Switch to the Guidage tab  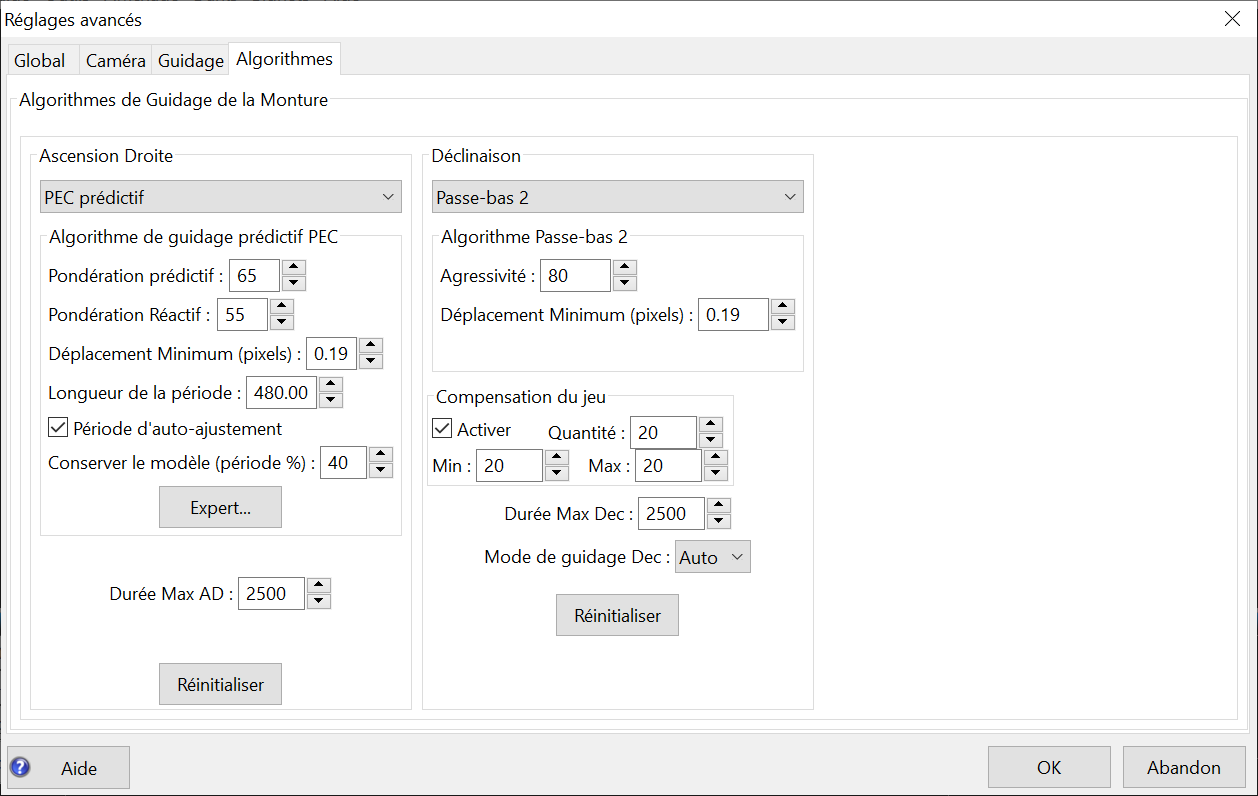(x=191, y=61)
